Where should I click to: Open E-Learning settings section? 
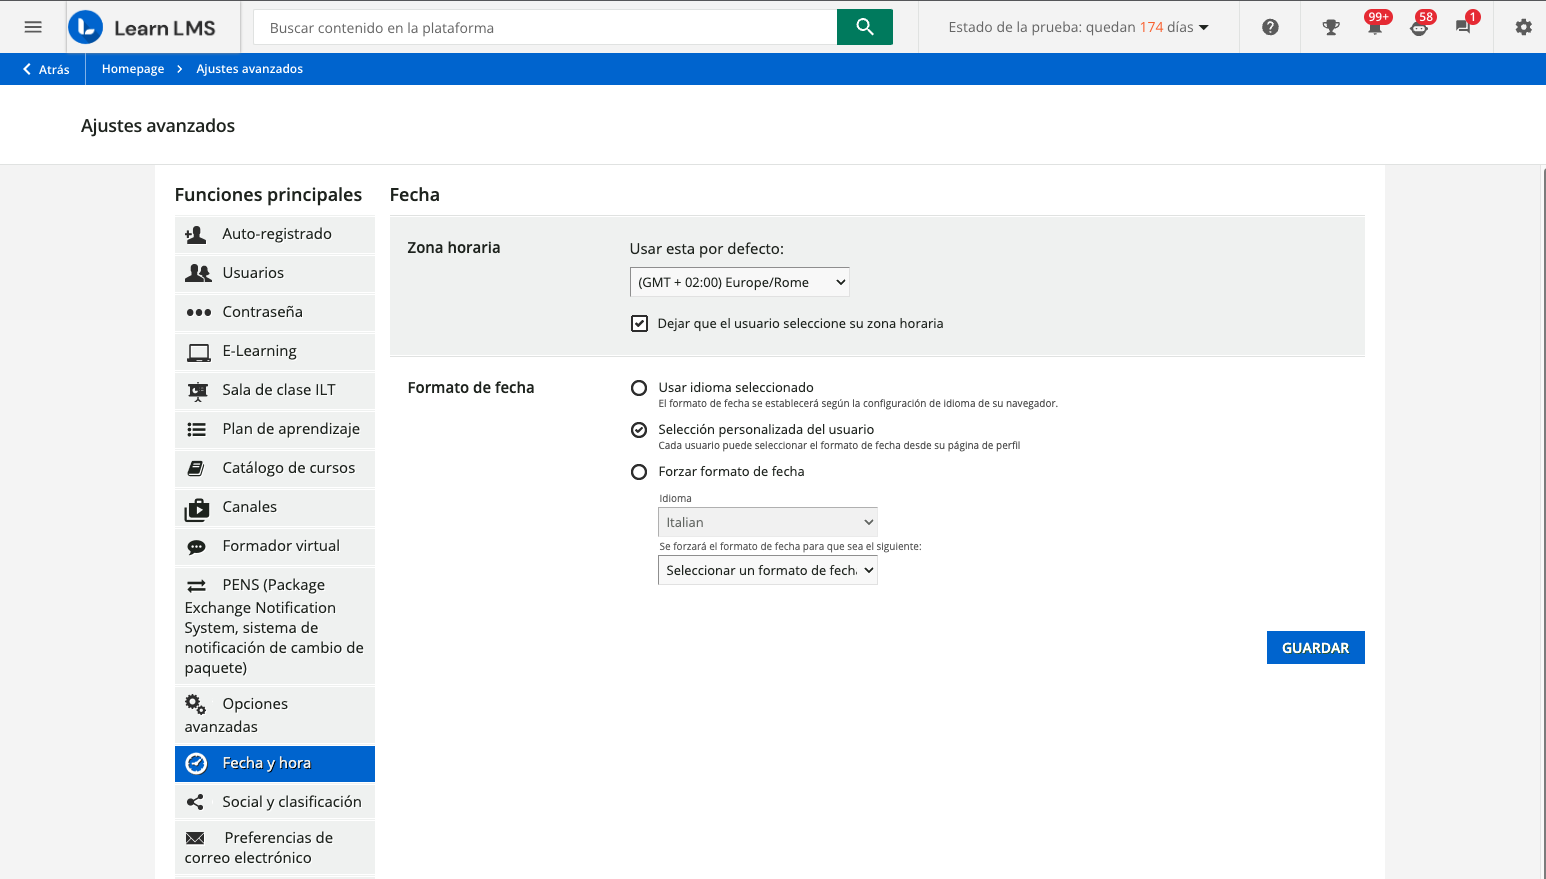click(x=275, y=351)
